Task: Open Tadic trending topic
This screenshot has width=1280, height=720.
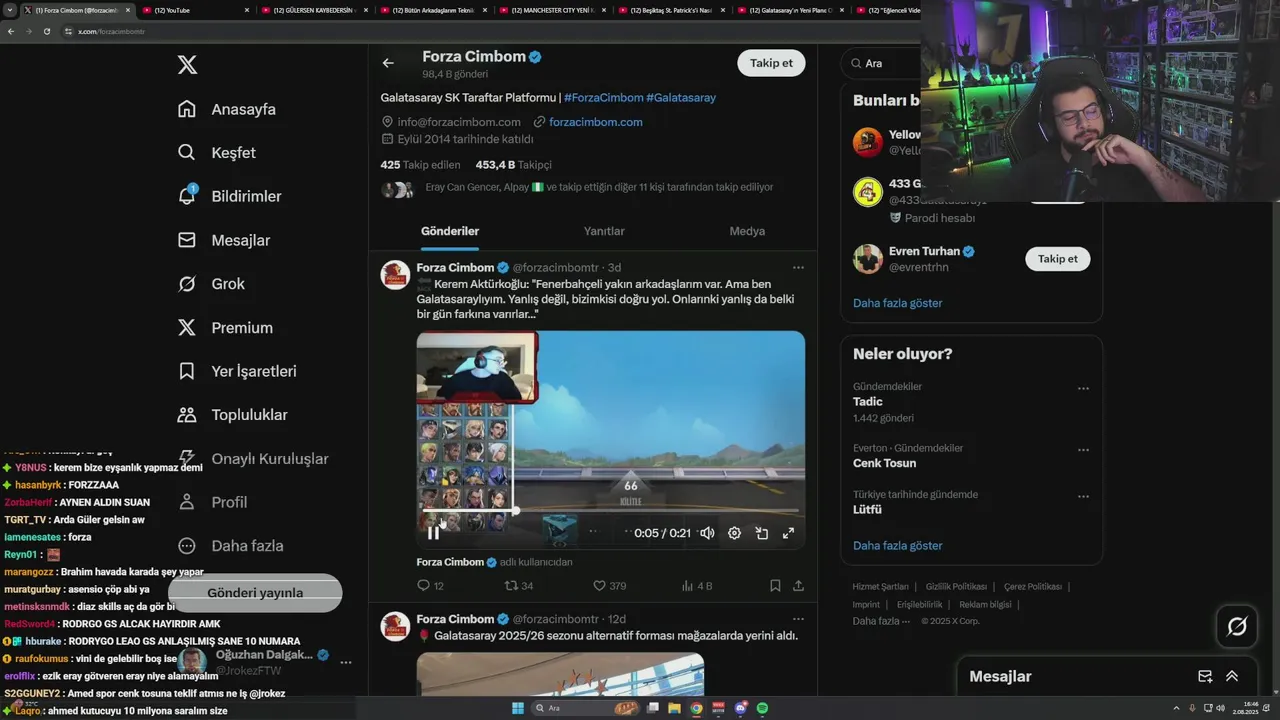Action: click(868, 401)
